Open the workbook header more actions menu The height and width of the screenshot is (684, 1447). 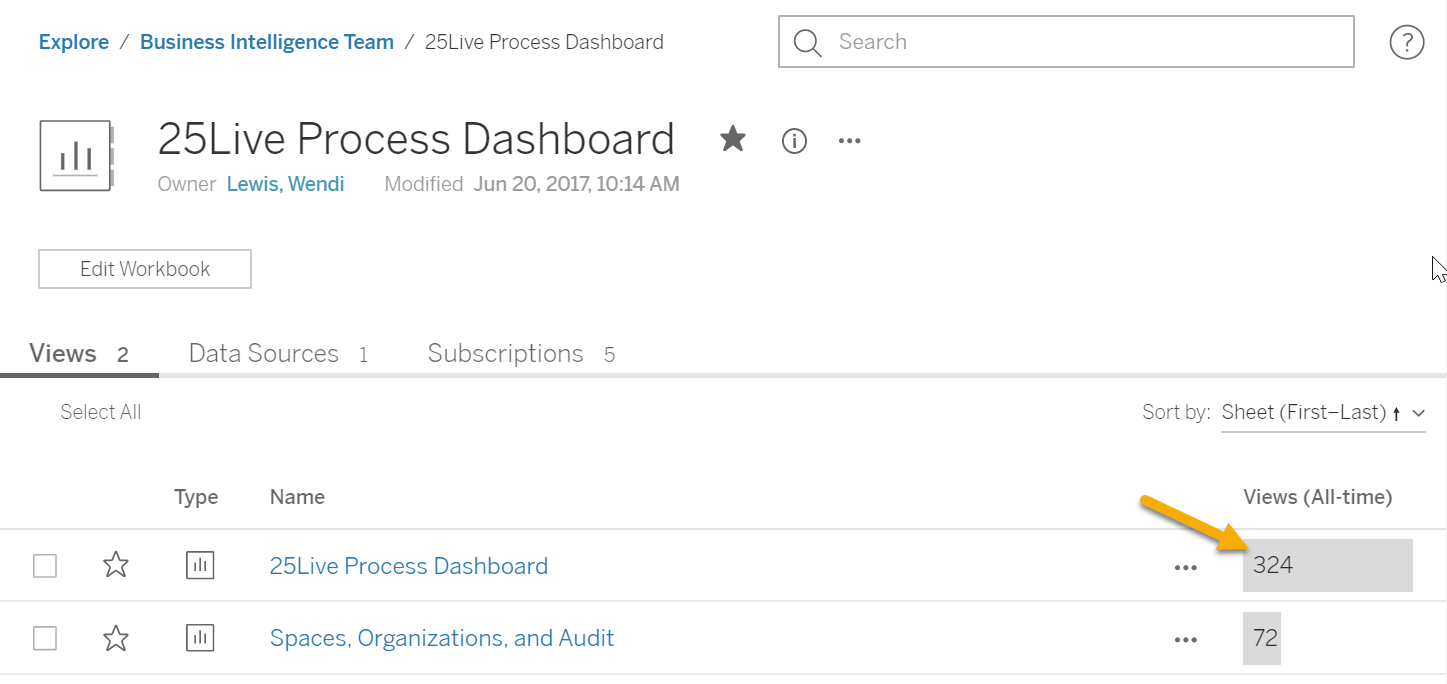point(850,141)
